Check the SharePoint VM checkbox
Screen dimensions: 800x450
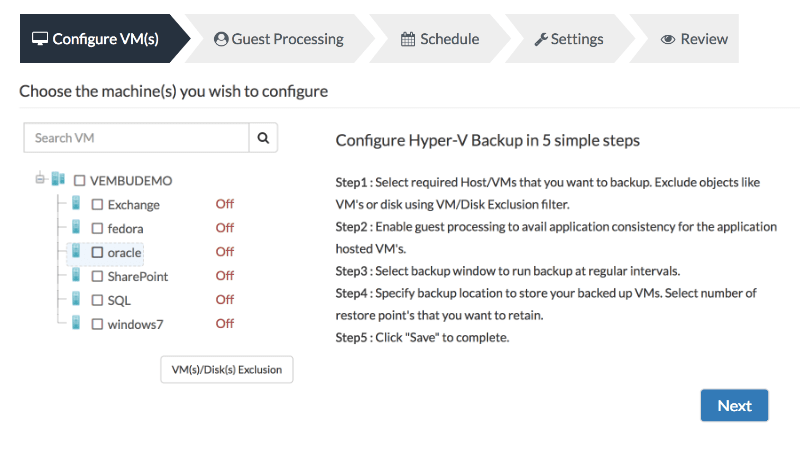tap(97, 277)
